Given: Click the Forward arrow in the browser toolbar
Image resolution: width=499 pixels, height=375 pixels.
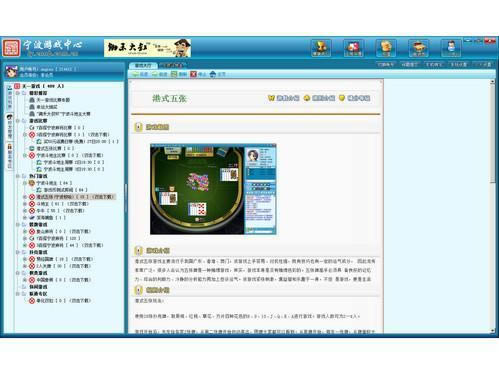Looking at the screenshot, I should click(155, 74).
